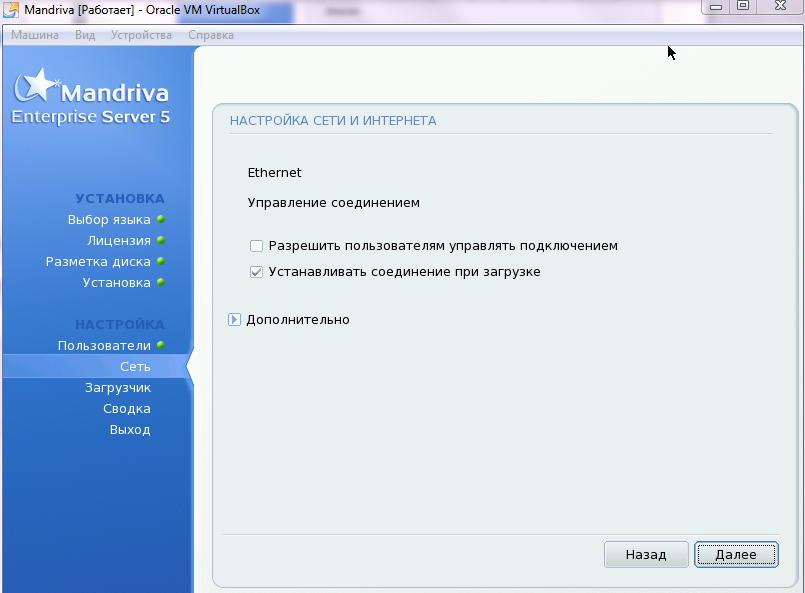Open the Справка menu
Image resolution: width=805 pixels, height=593 pixels.
[210, 35]
